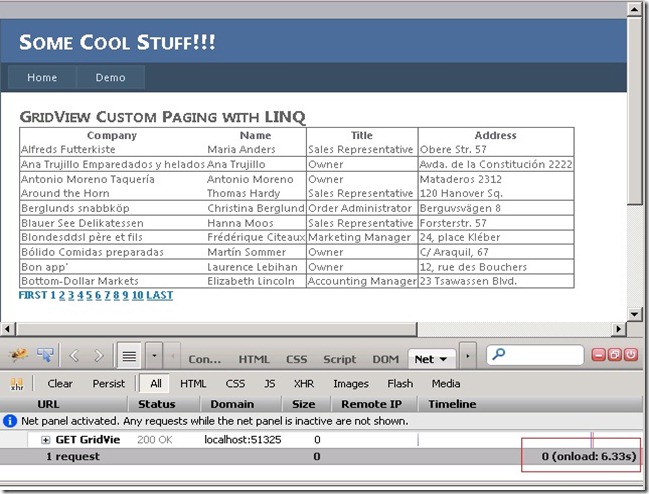Filter requests by Images type
Image resolution: width=649 pixels, height=494 pixels.
tap(351, 384)
